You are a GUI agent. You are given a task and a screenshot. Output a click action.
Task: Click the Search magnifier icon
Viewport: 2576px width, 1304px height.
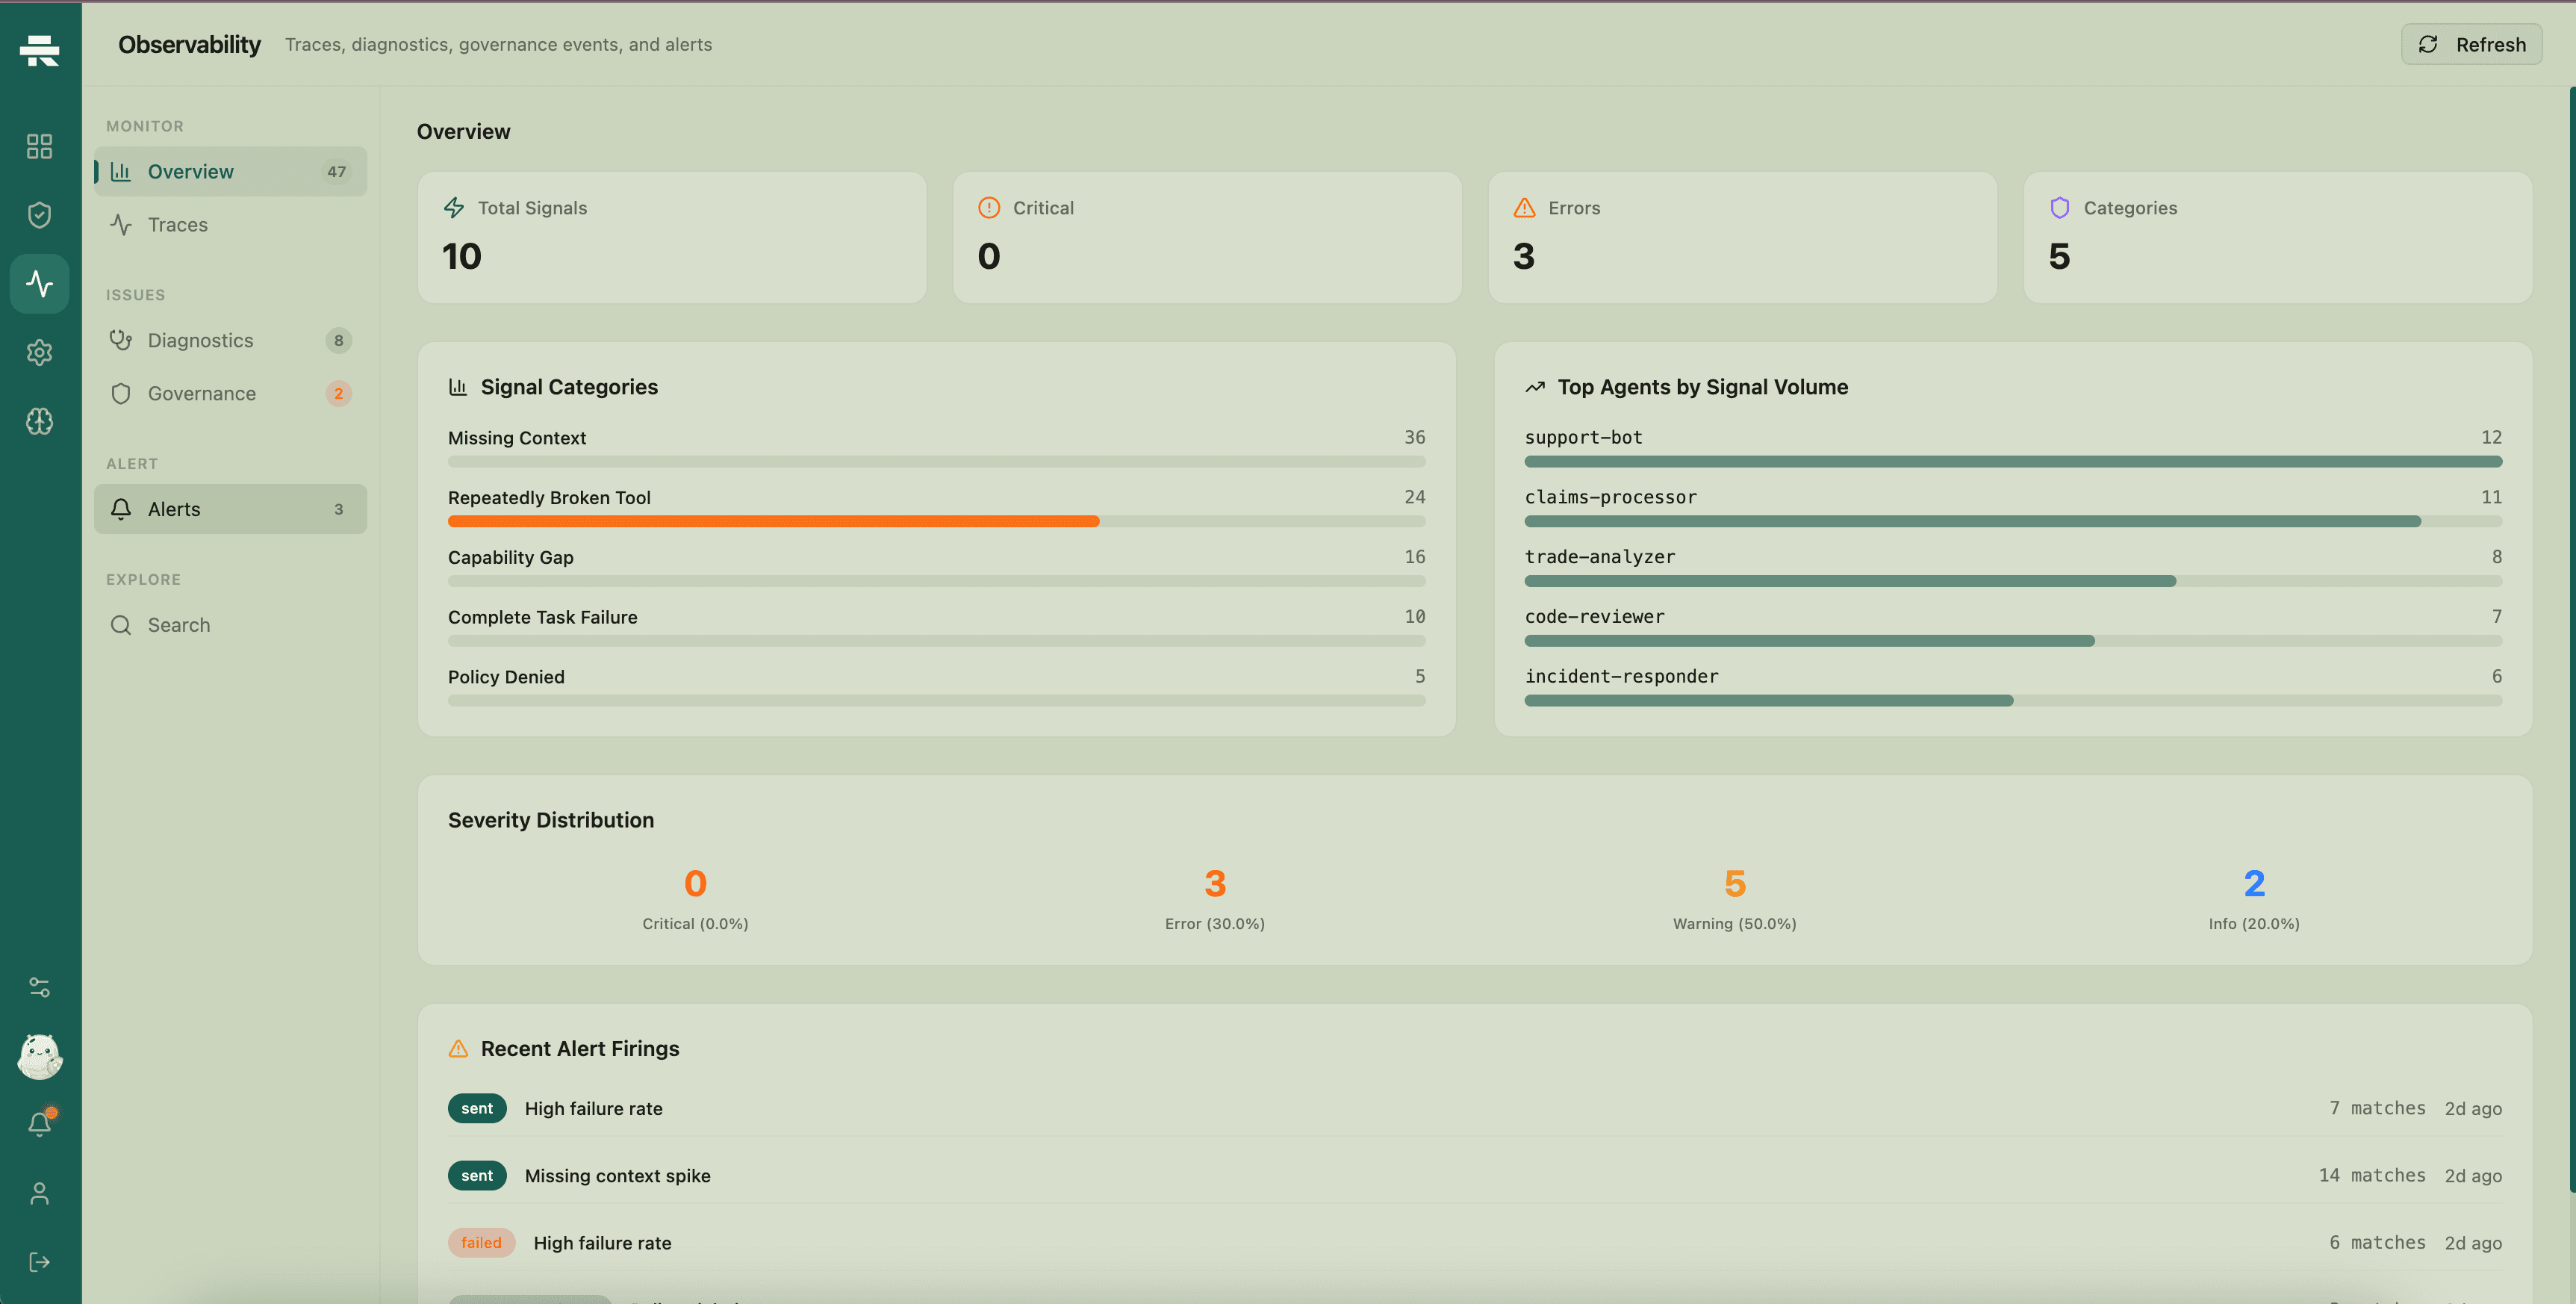(121, 625)
